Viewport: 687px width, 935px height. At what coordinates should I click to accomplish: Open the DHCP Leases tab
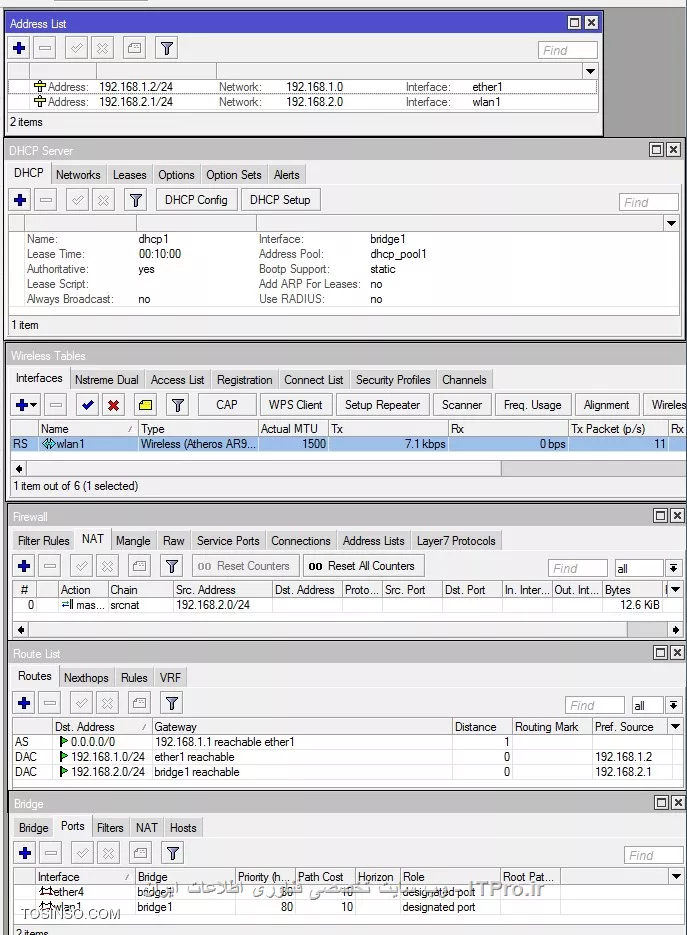(129, 175)
